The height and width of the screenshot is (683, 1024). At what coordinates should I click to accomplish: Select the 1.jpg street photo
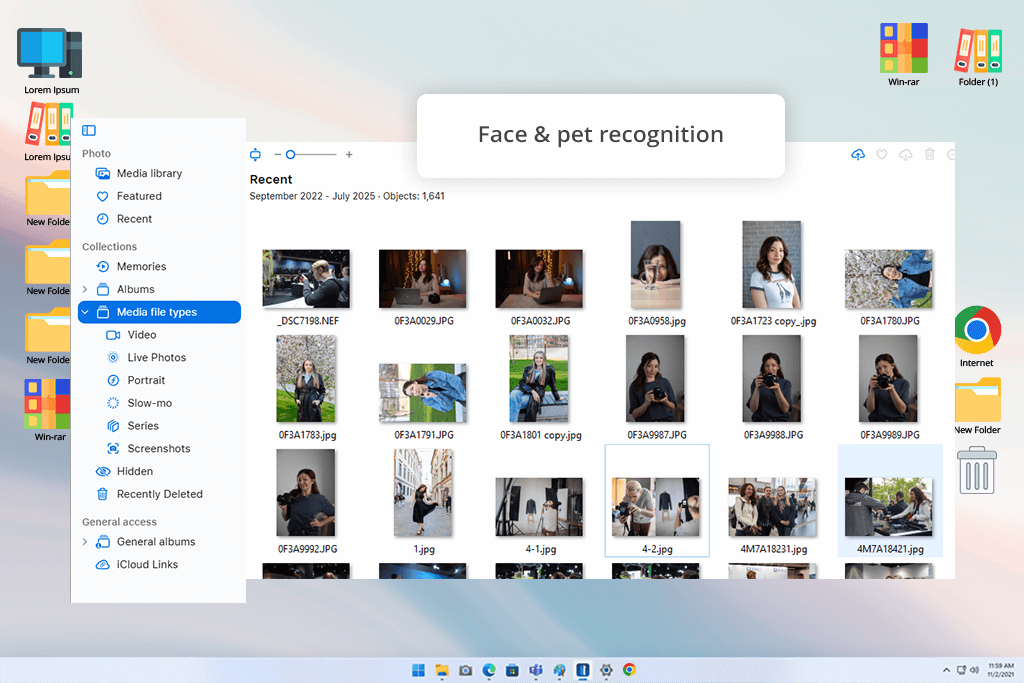[x=423, y=492]
